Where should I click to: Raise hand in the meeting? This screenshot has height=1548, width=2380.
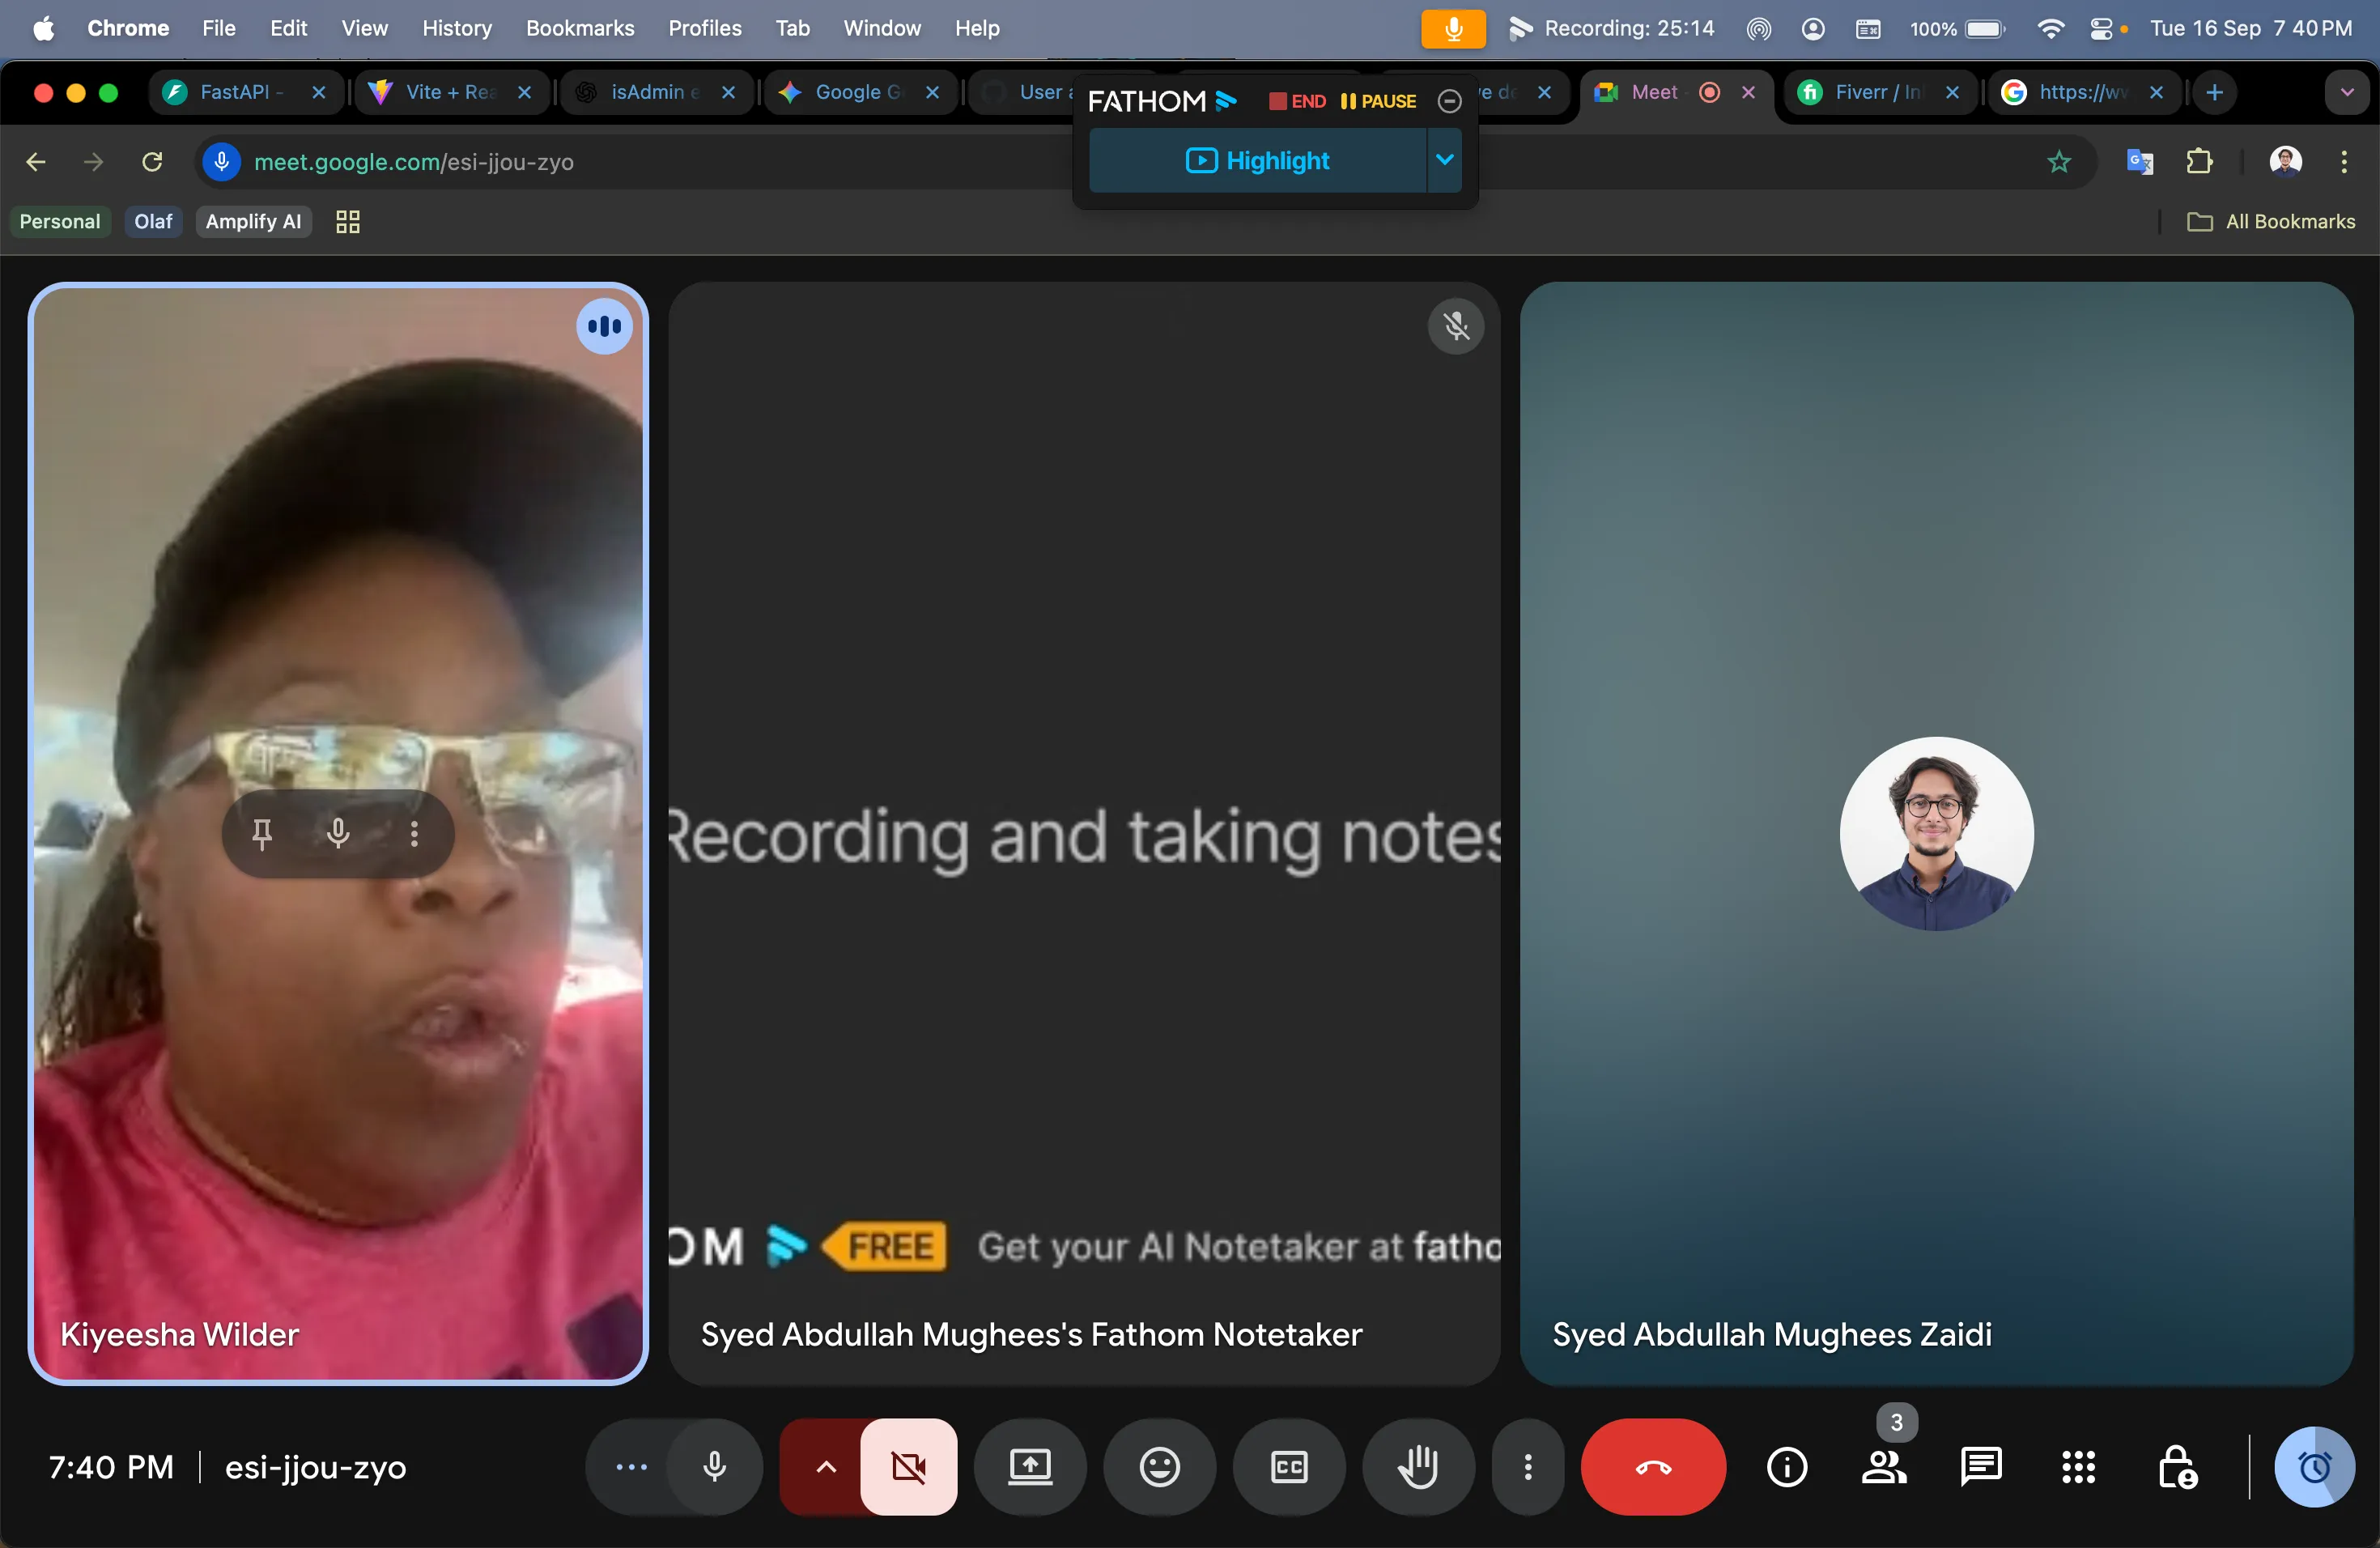[1418, 1467]
